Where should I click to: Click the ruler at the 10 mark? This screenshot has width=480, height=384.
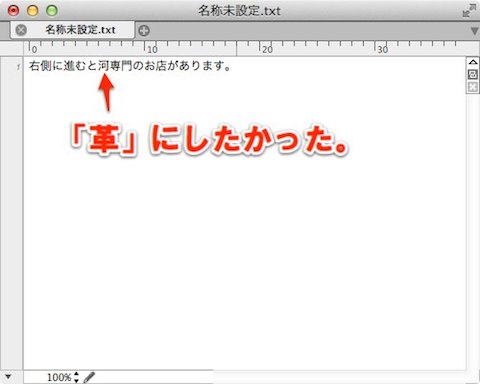tap(152, 50)
